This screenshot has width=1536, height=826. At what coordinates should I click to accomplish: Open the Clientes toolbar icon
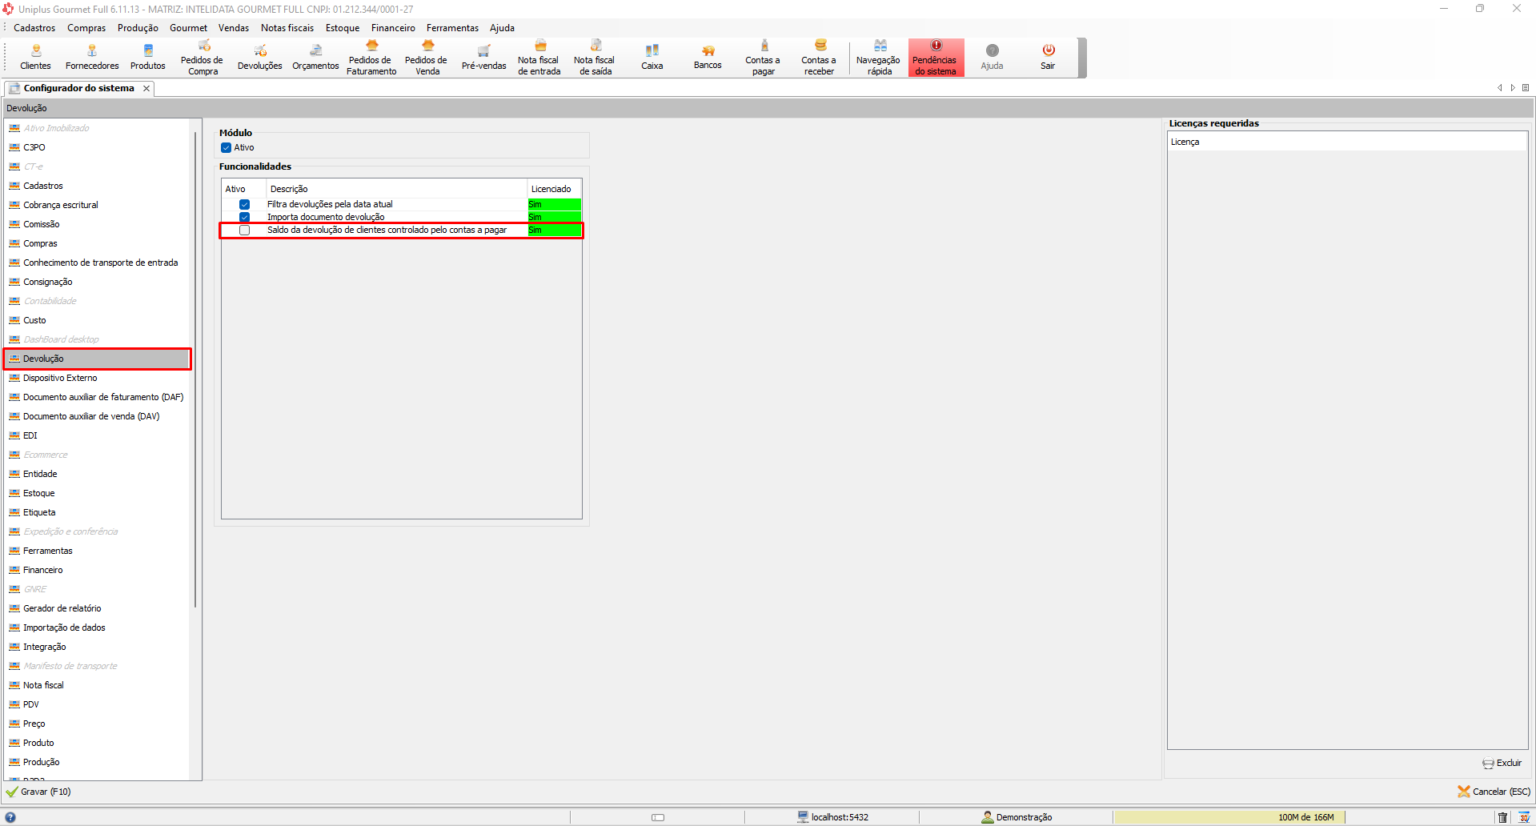pos(36,57)
